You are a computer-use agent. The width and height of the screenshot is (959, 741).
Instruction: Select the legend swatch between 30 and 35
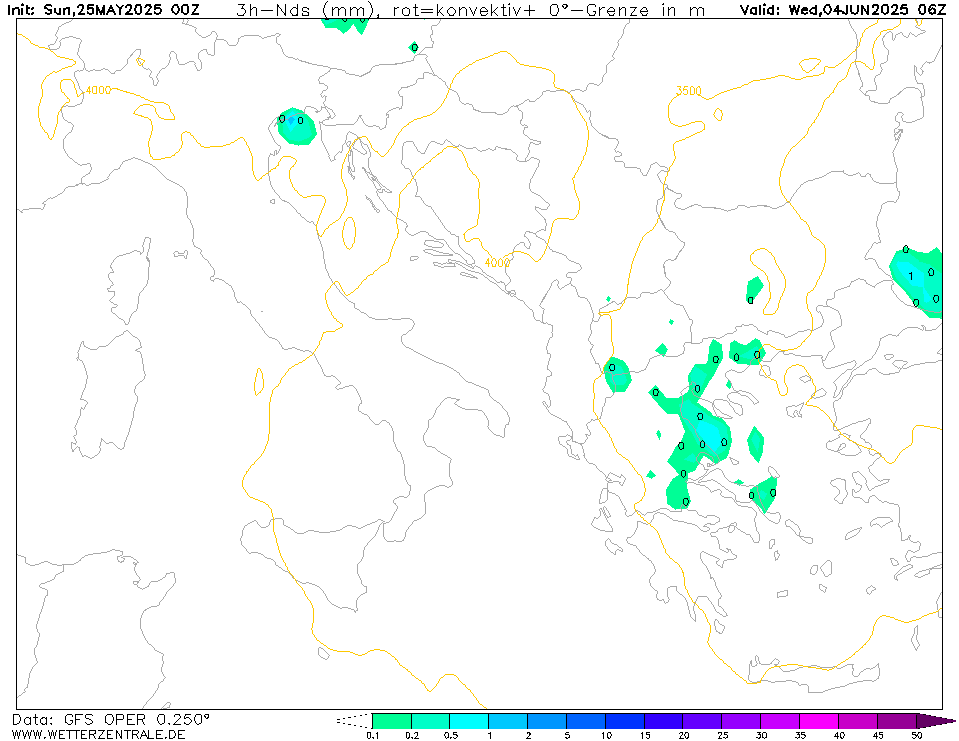780,721
